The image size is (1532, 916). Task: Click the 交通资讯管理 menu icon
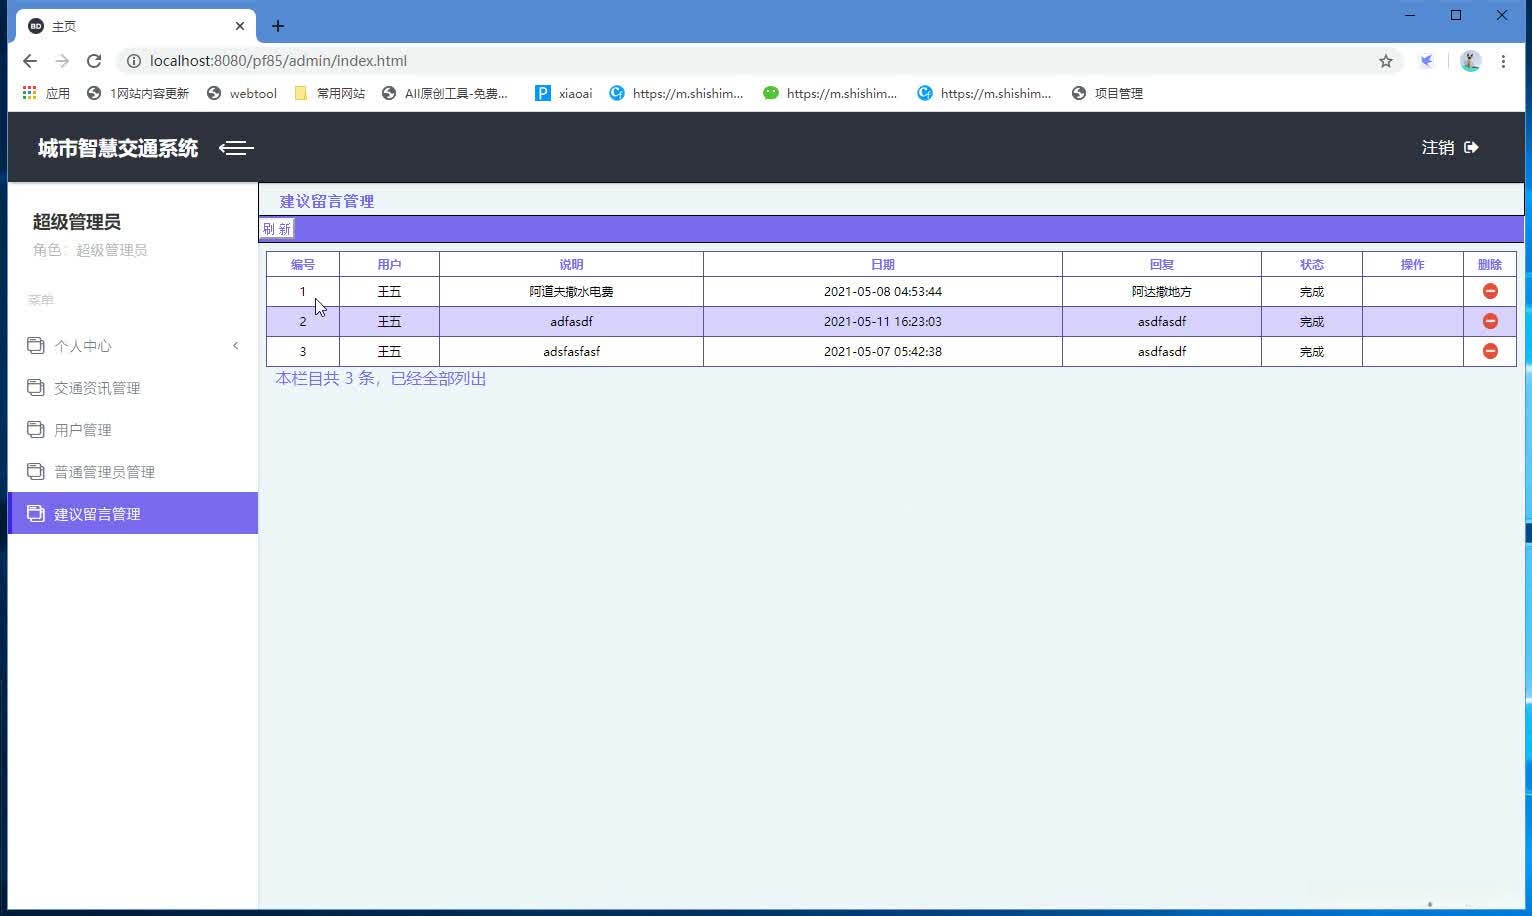pos(36,387)
